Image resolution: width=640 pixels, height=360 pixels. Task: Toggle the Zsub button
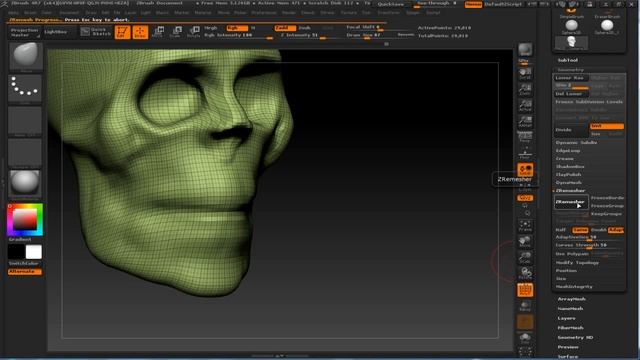tap(304, 28)
